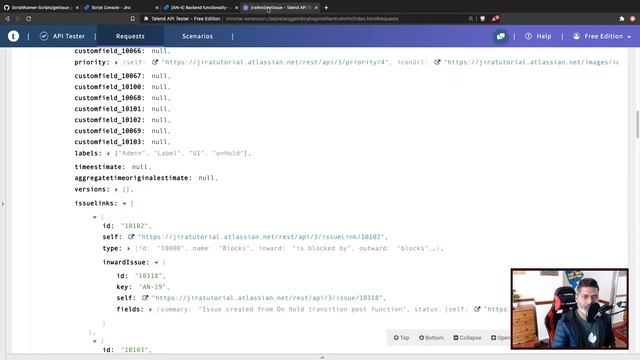Click the Help question-mark icon

528,36
